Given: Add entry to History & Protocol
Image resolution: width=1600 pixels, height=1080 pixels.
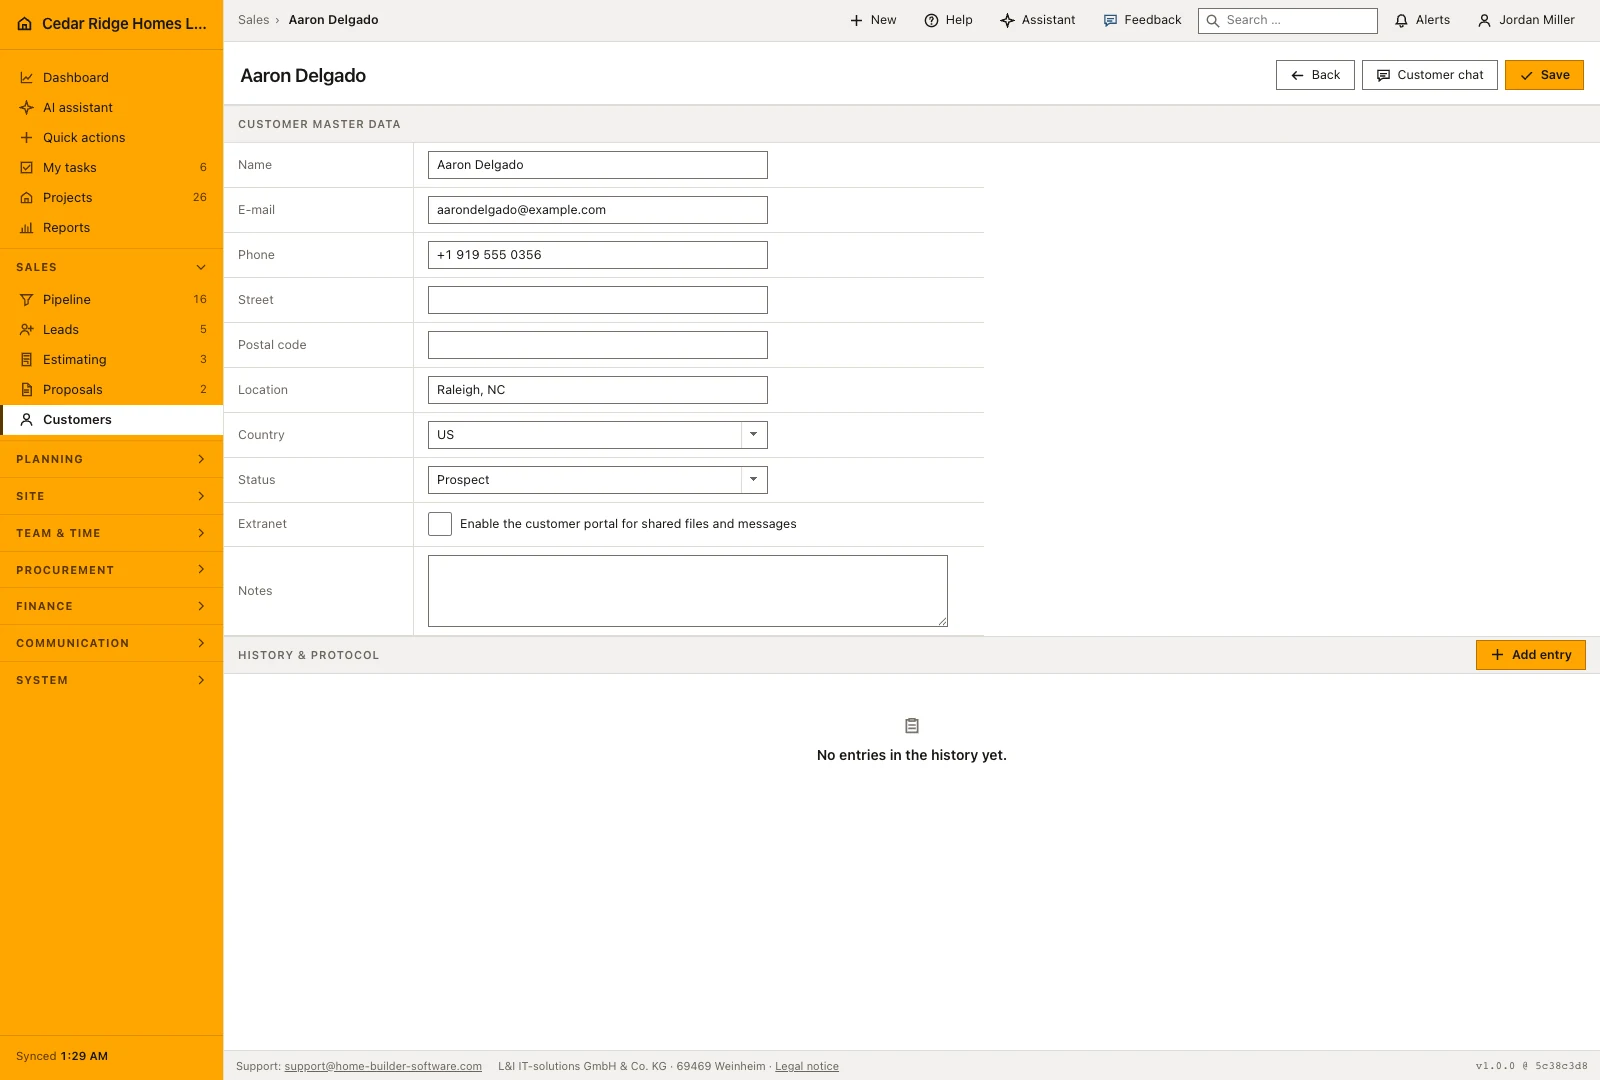Looking at the screenshot, I should point(1531,655).
